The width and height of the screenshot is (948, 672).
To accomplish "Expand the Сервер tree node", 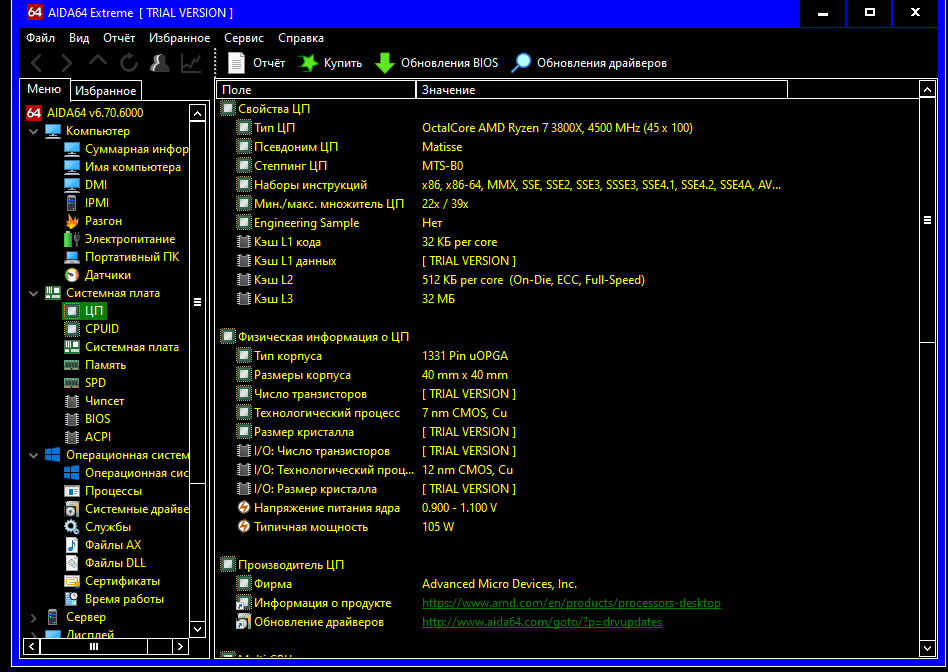I will point(34,617).
